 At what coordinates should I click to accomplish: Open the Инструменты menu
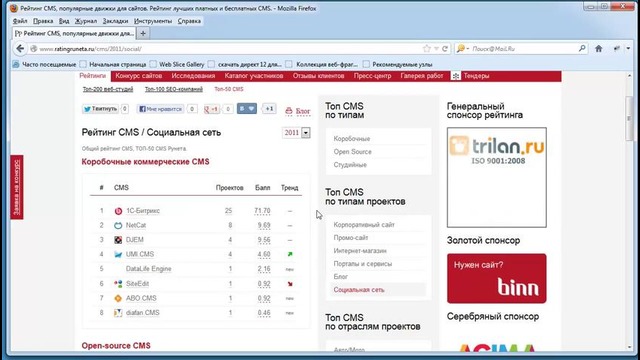[x=153, y=21]
